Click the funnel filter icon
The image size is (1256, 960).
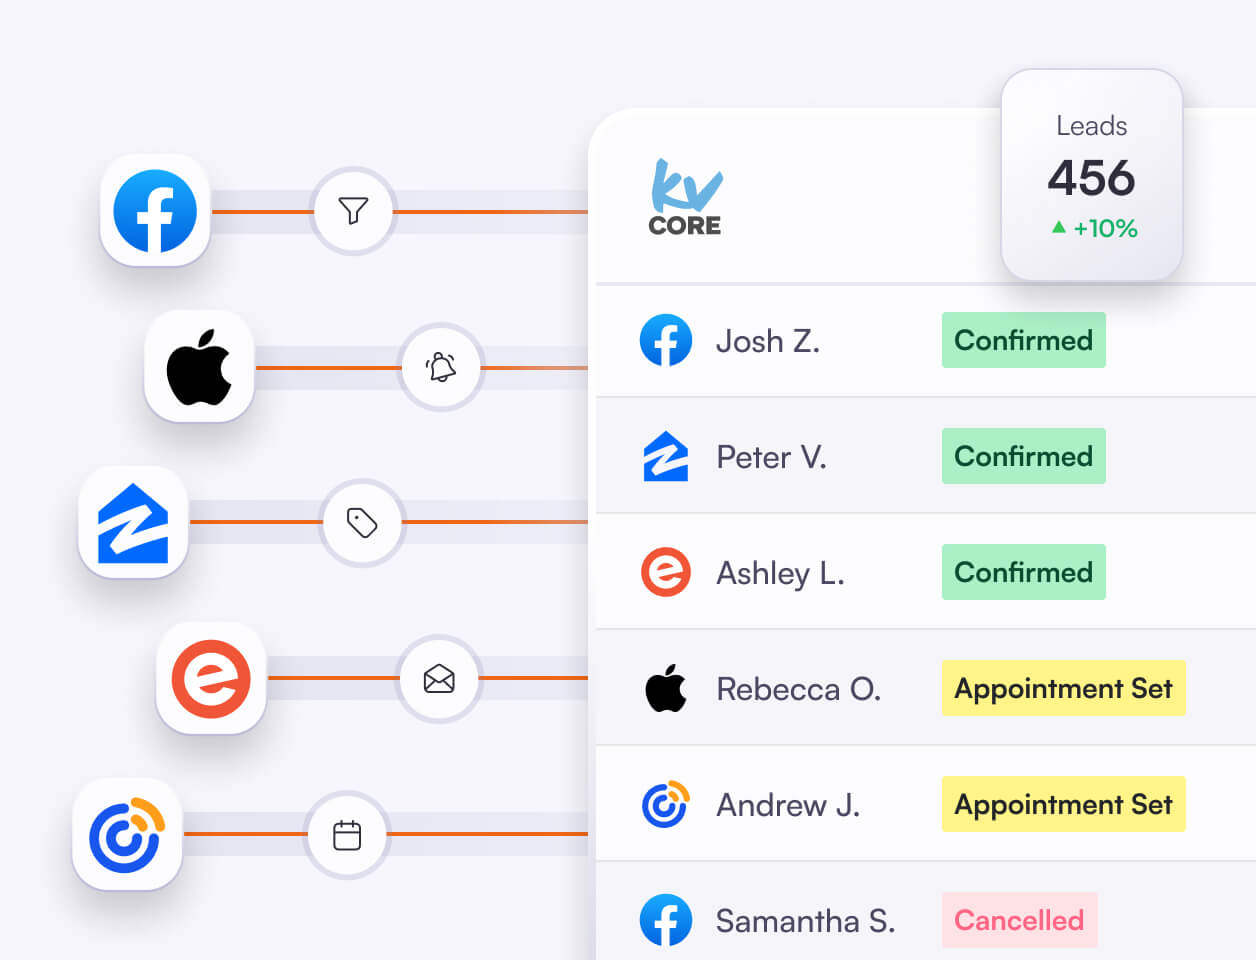pyautogui.click(x=353, y=211)
